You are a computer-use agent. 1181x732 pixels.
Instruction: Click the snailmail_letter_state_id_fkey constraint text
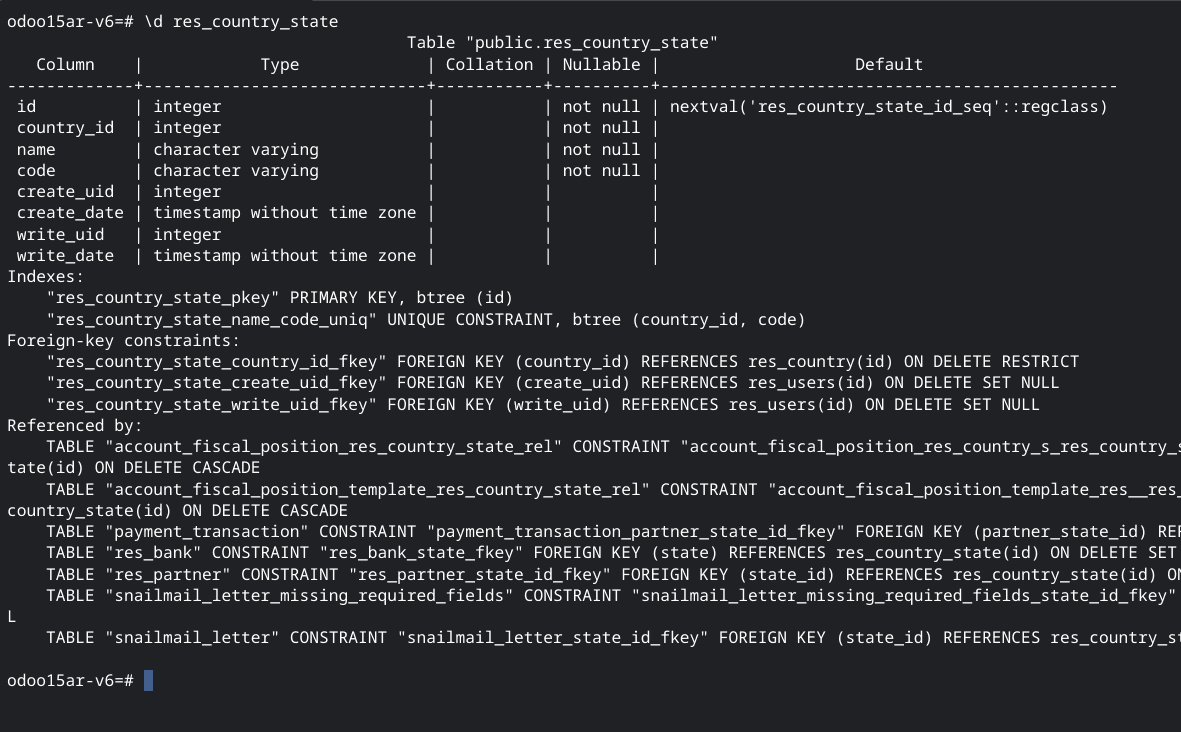click(553, 638)
